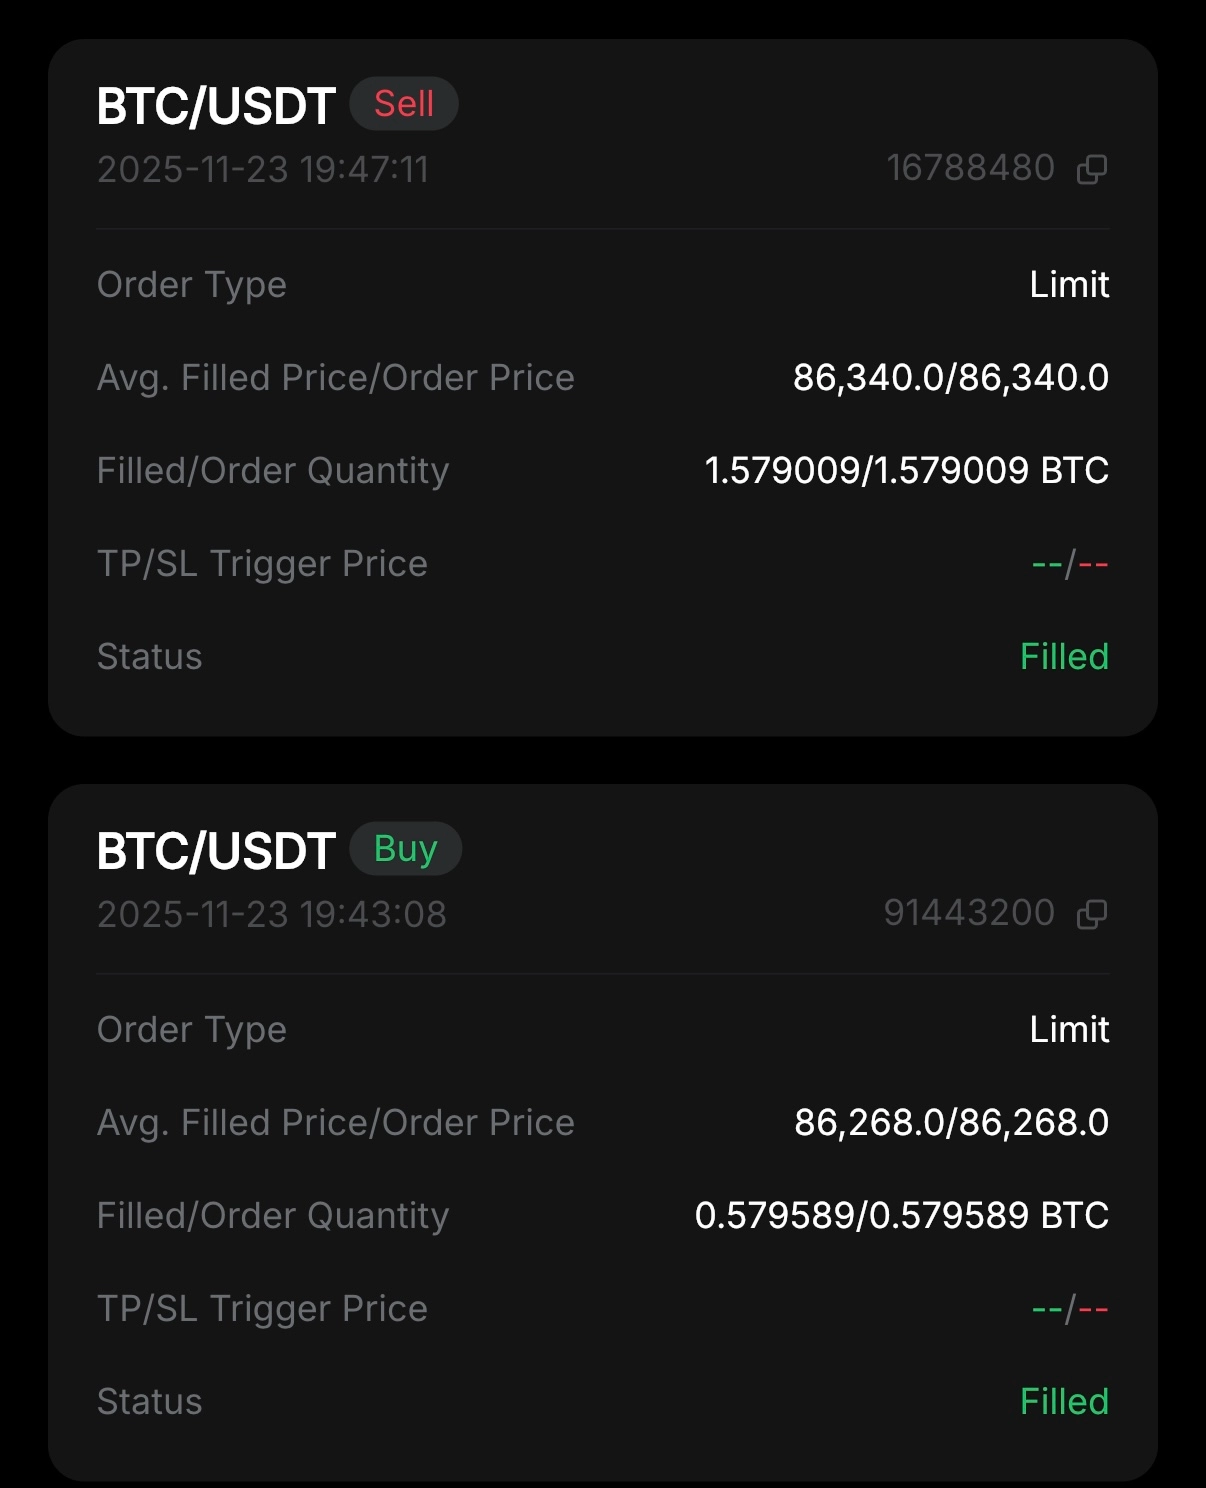1206x1488 pixels.
Task: Open the BTC/USDT pair on the Sell order
Action: click(216, 106)
